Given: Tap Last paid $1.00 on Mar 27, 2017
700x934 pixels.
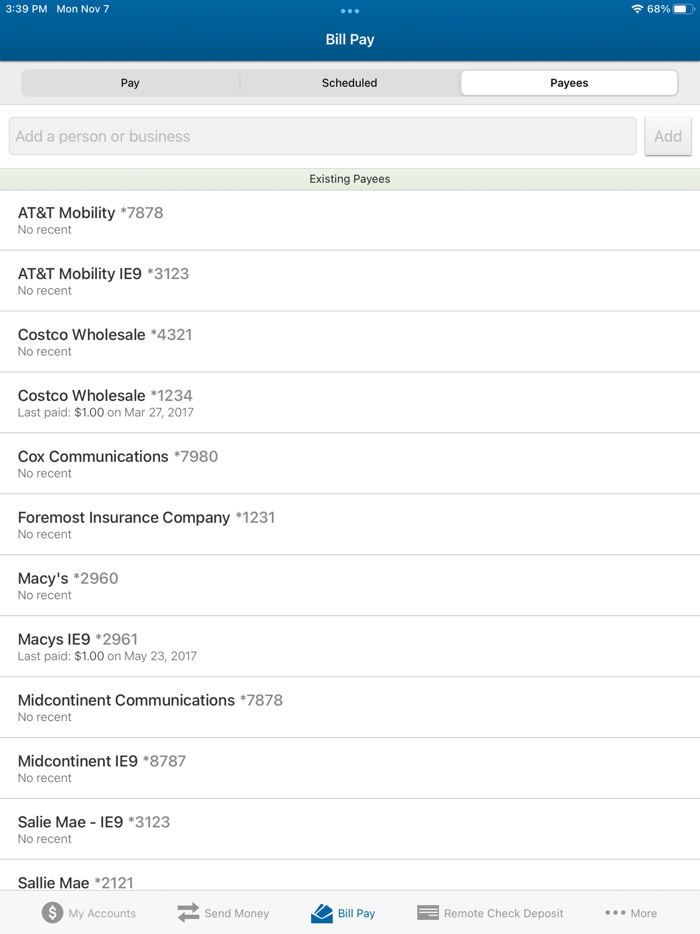Looking at the screenshot, I should [x=105, y=412].
